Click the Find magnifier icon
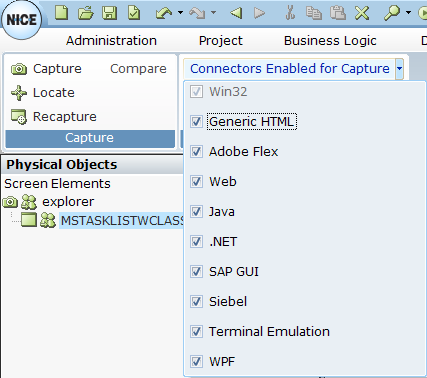427x378 pixels. [x=392, y=13]
